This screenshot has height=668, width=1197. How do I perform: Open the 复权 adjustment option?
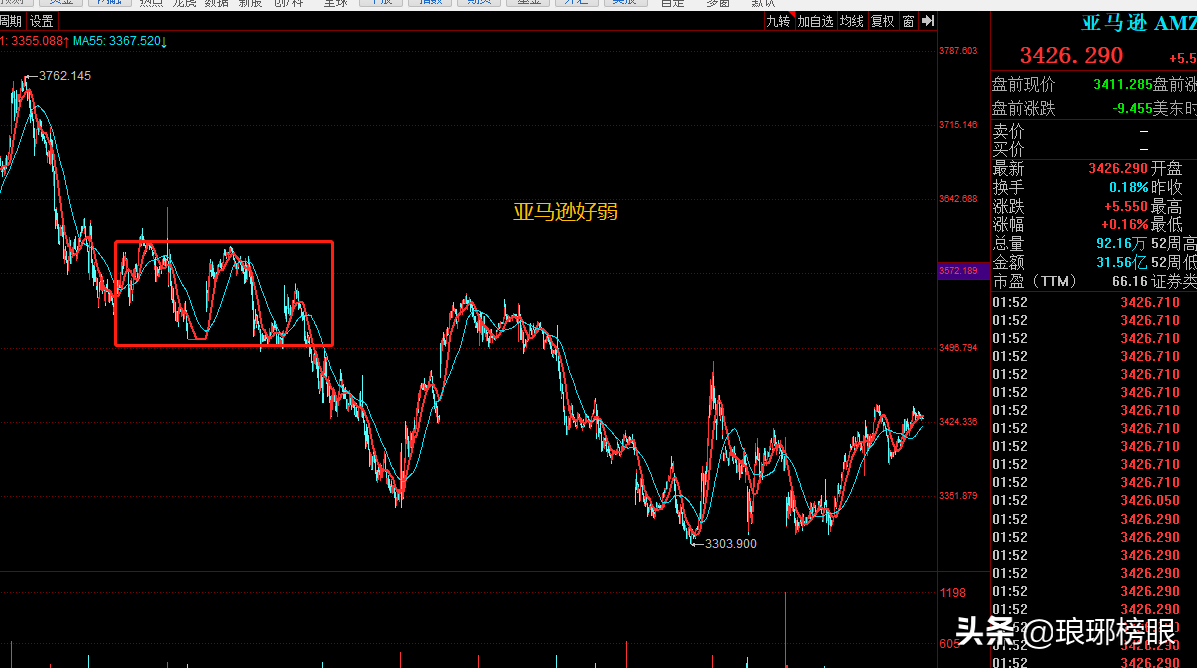click(x=882, y=21)
